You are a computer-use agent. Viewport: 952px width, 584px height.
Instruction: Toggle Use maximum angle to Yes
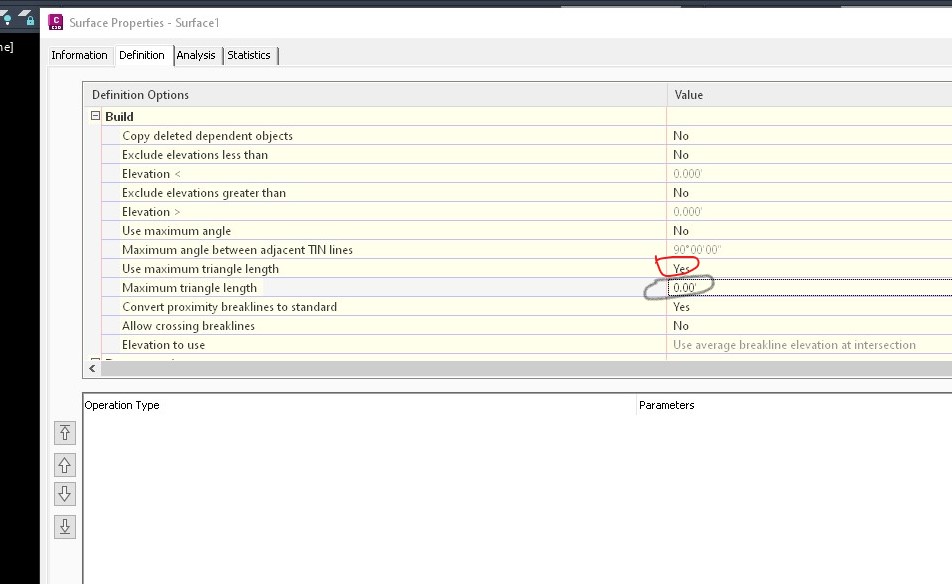click(x=700, y=230)
